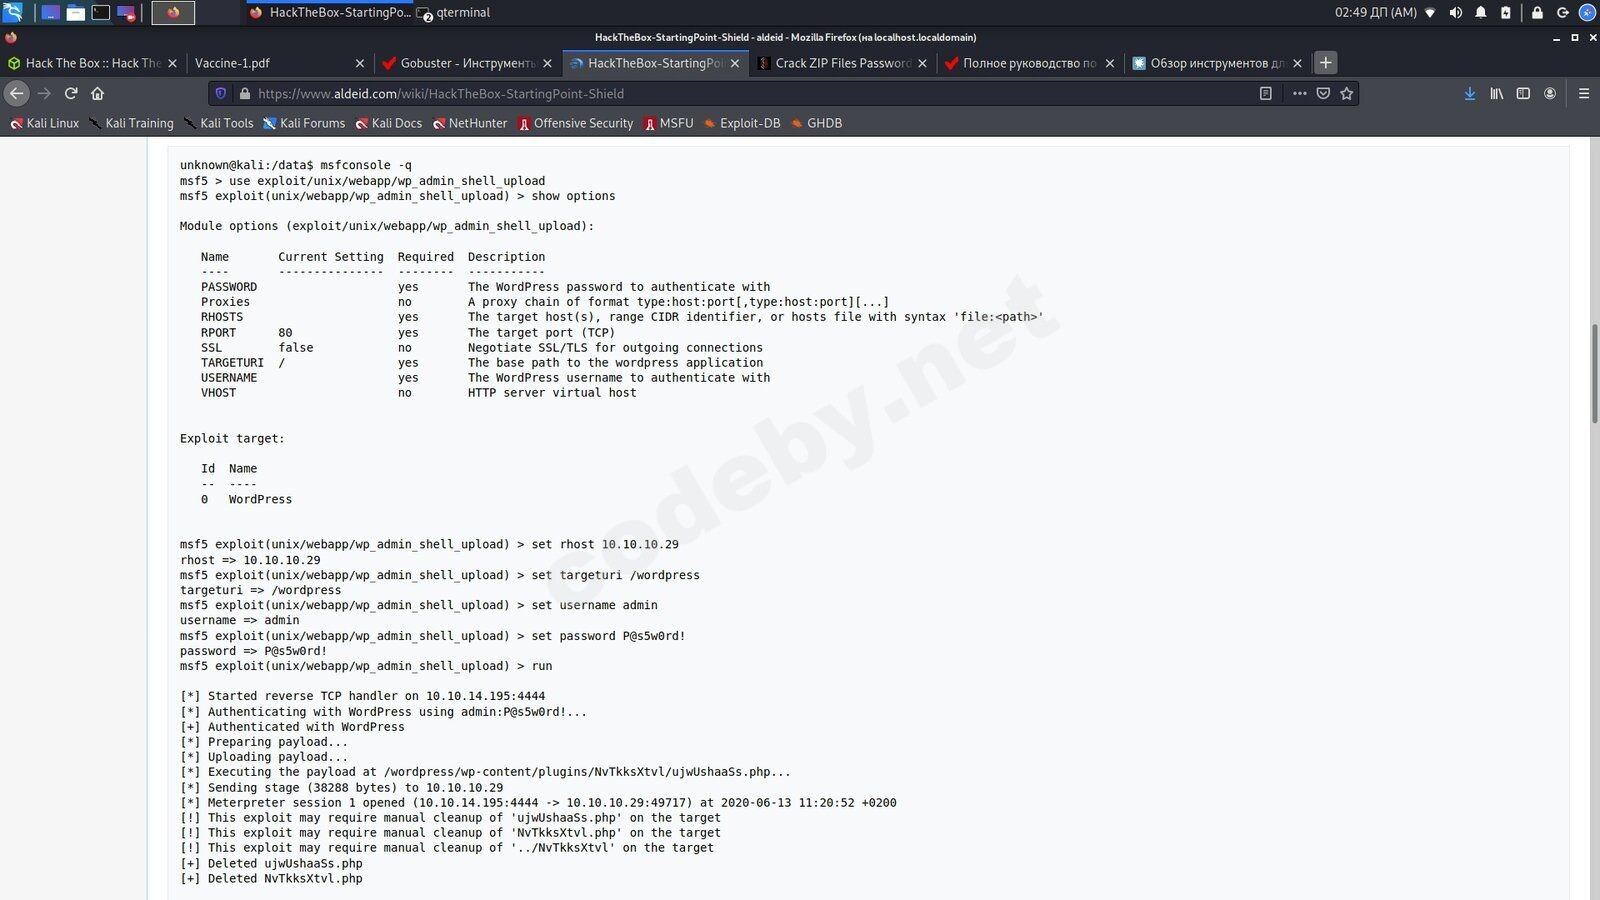Open the volume control in system tray

point(1455,13)
